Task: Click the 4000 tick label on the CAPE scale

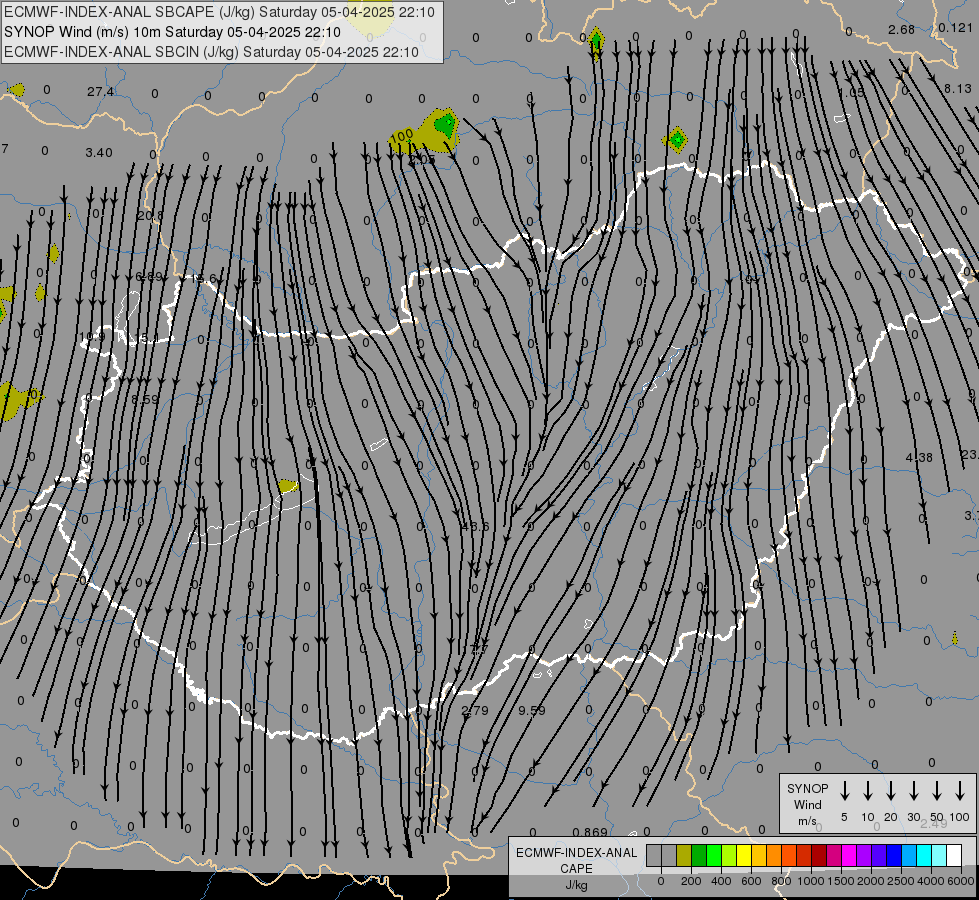Action: [x=930, y=881]
